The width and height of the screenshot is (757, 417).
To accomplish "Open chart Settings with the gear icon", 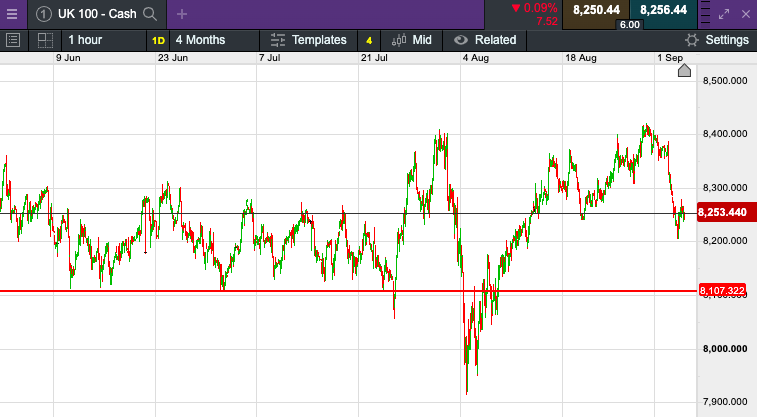I will click(717, 40).
